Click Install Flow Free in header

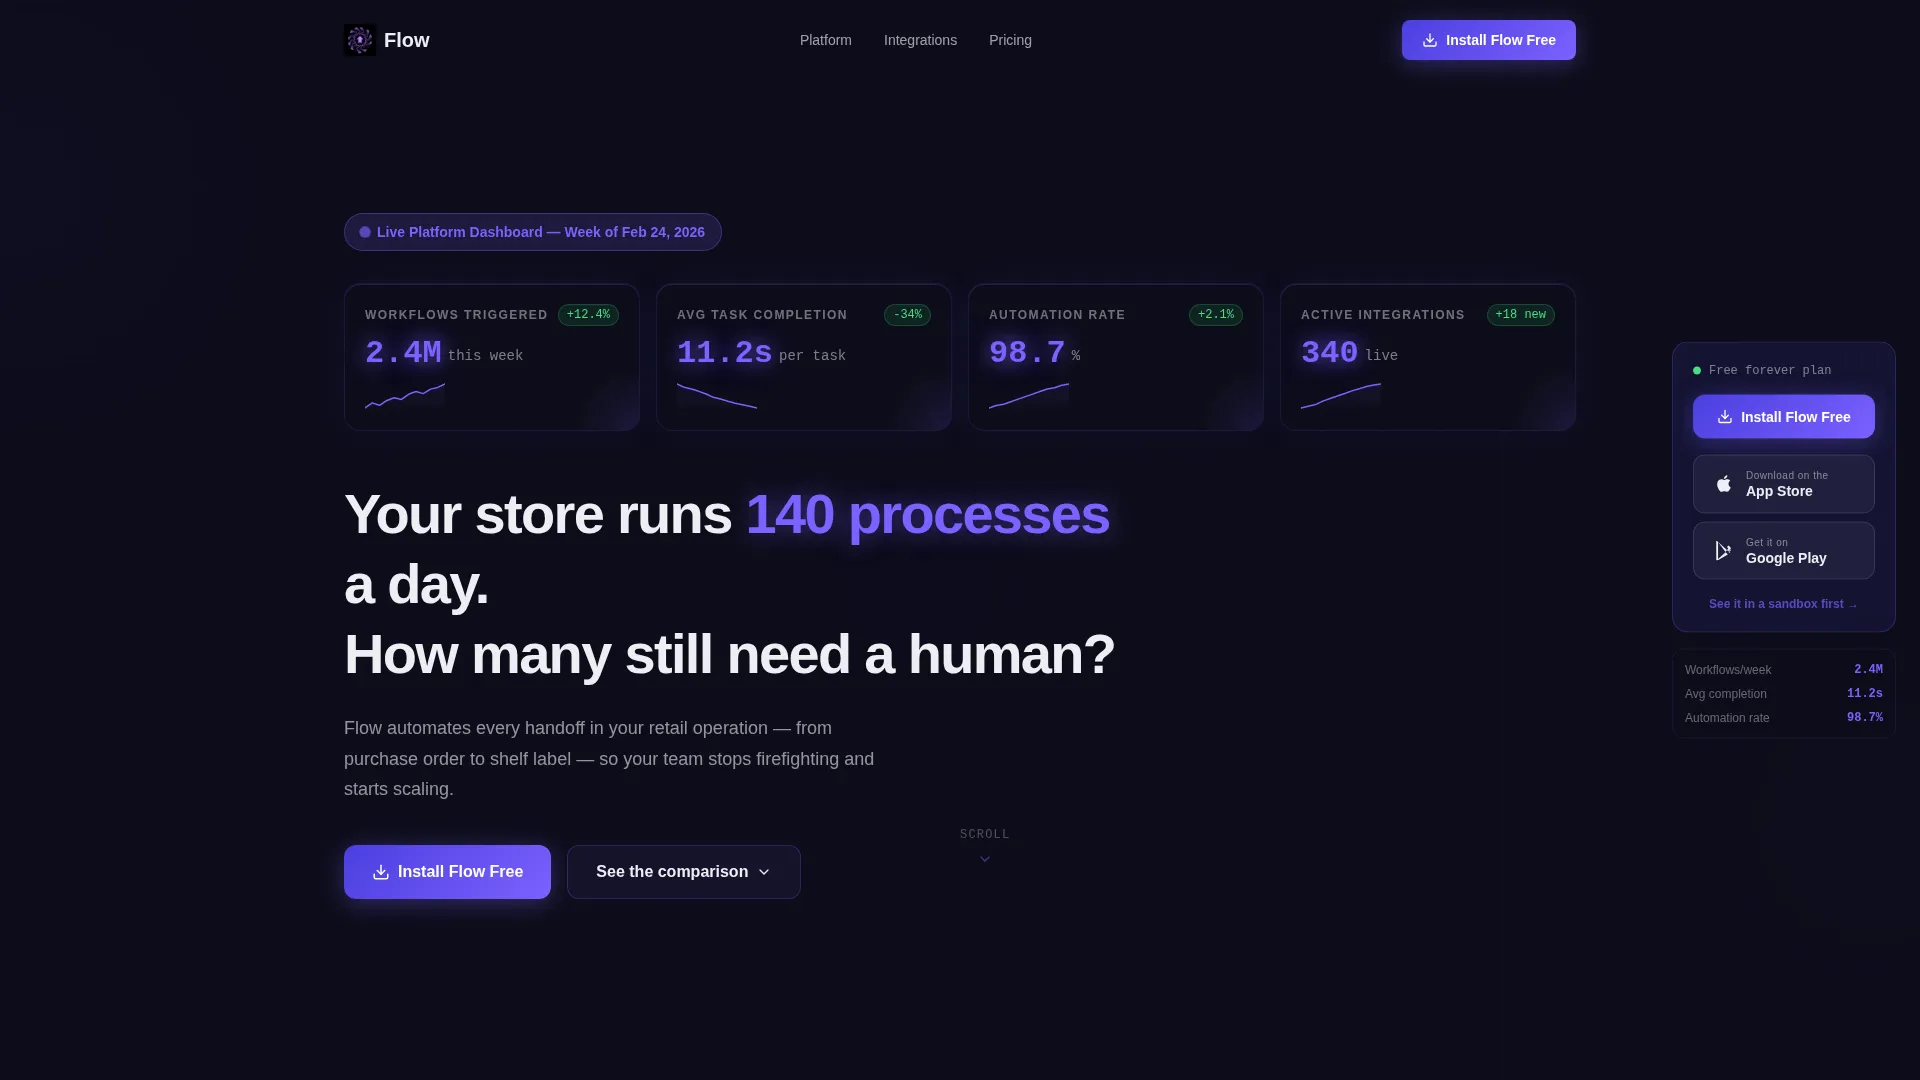tap(1488, 40)
